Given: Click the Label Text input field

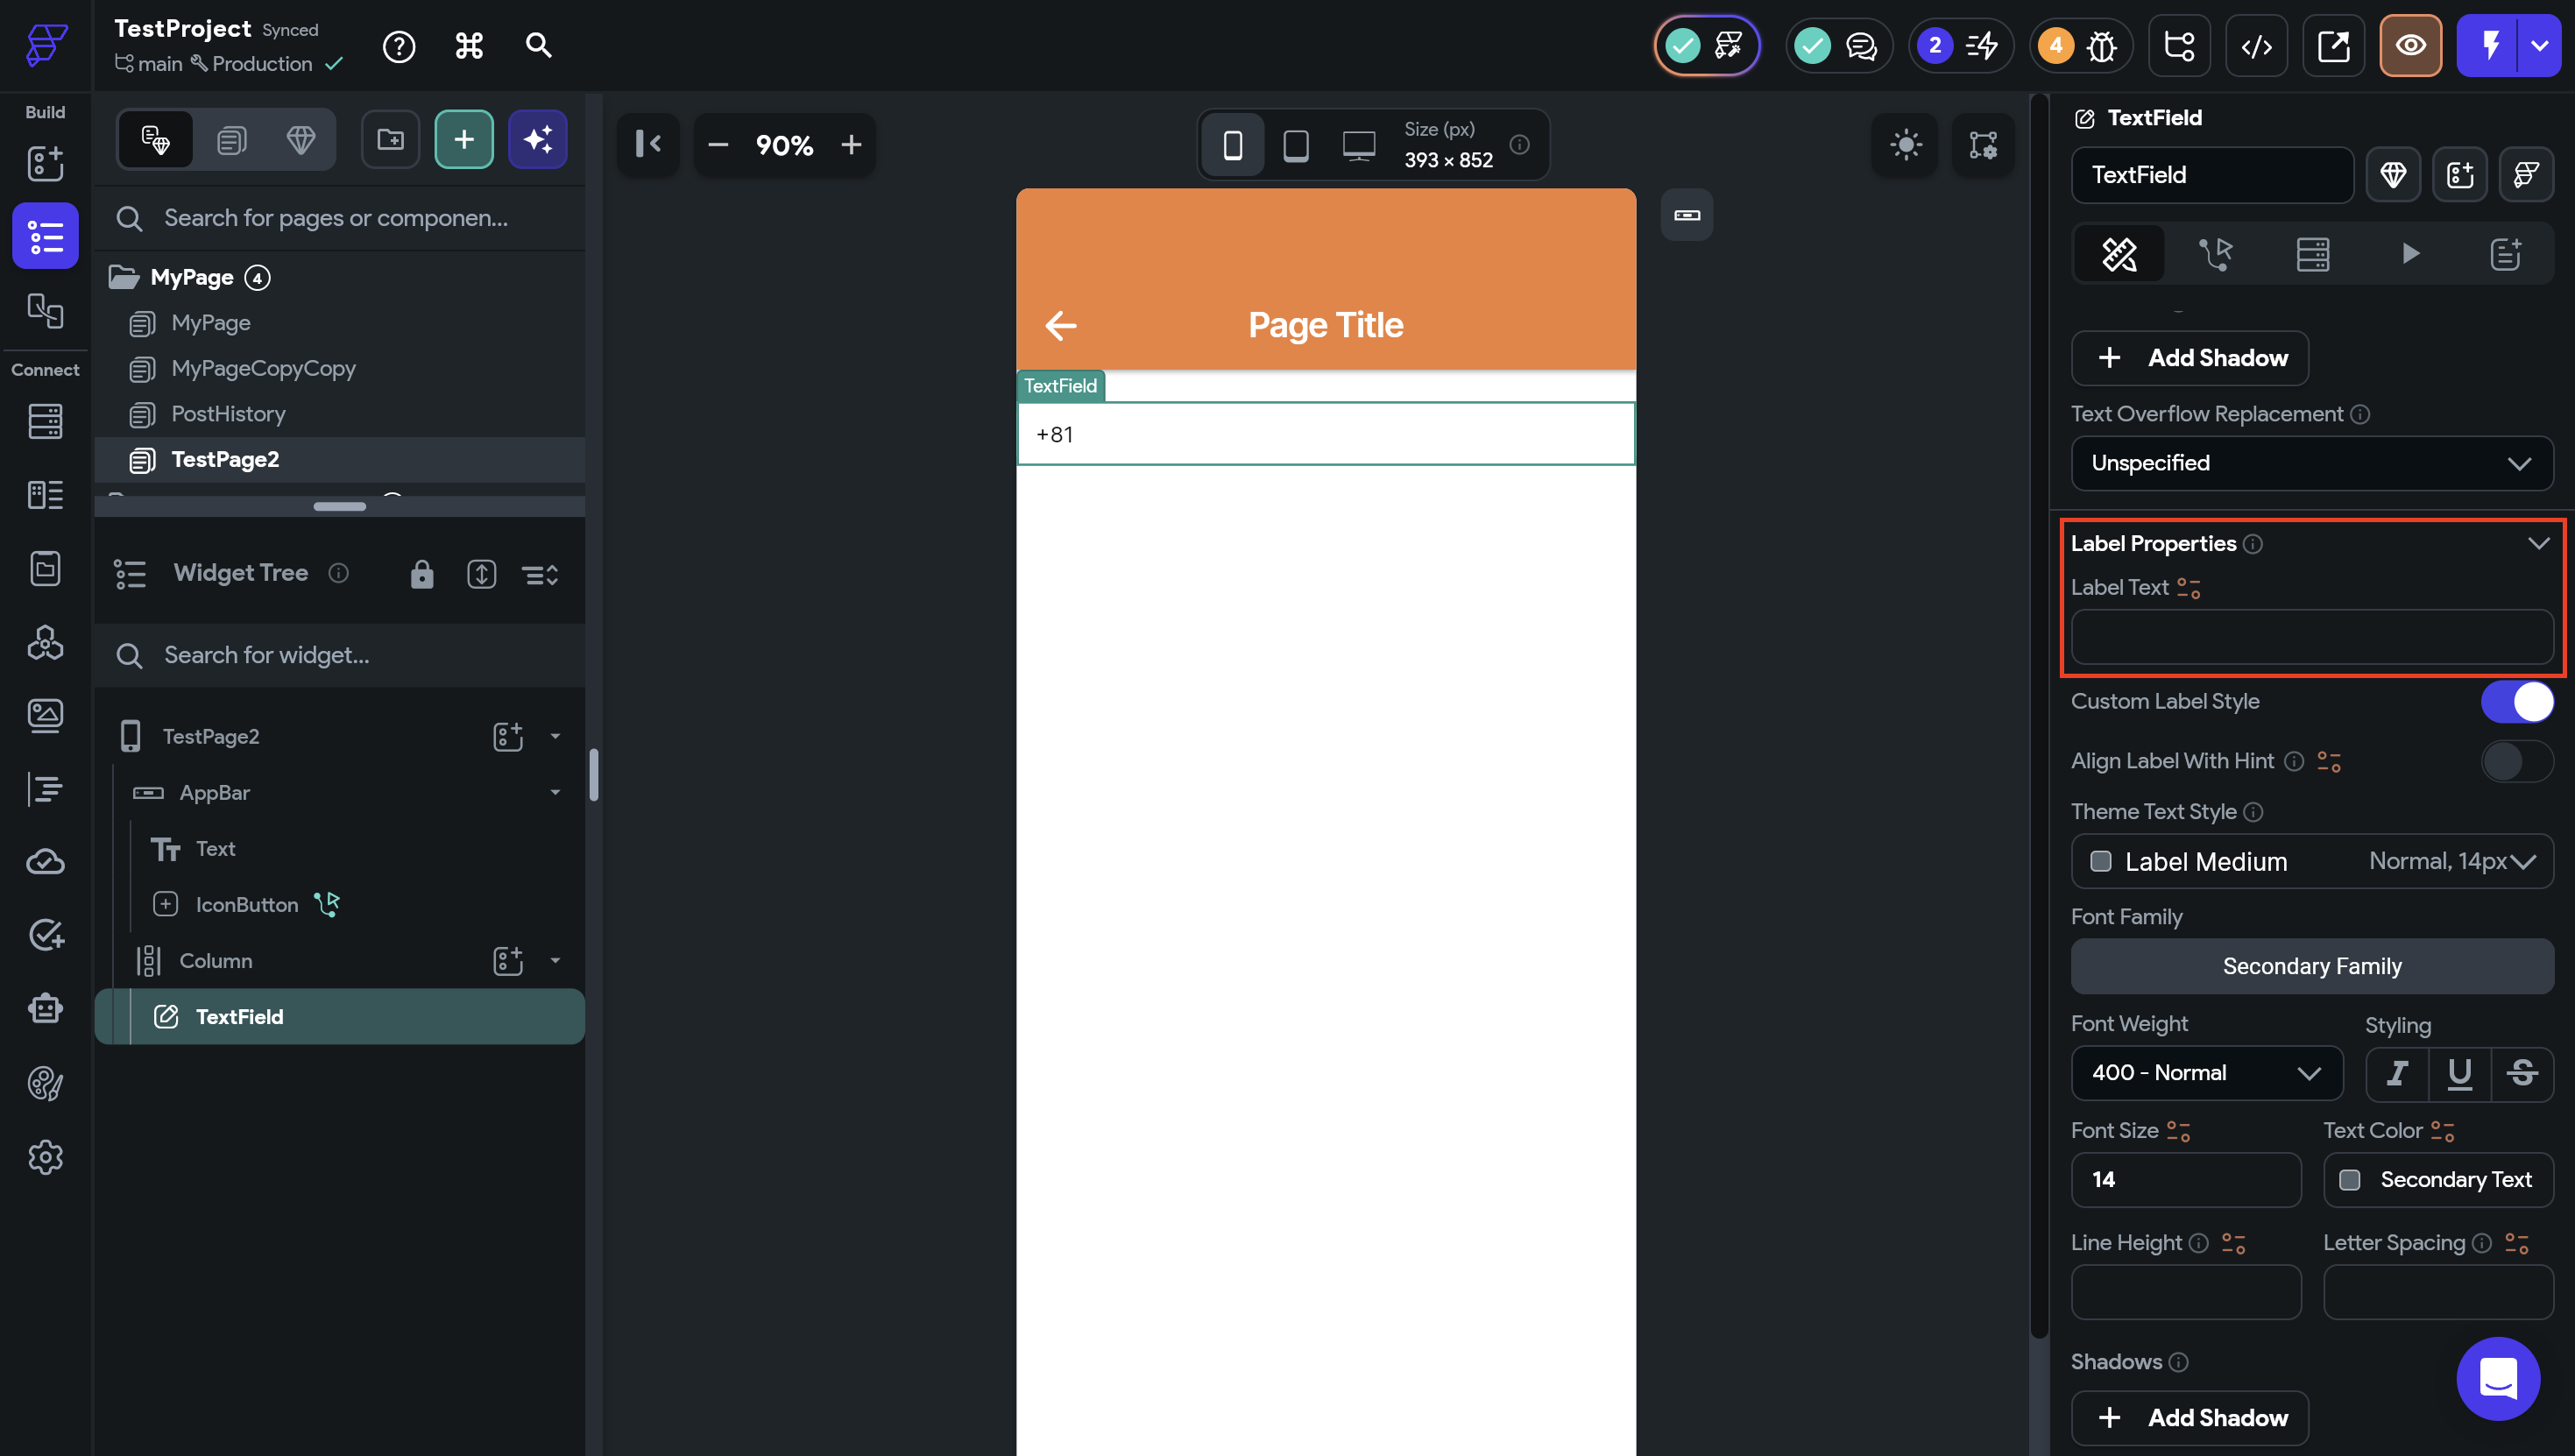Looking at the screenshot, I should [2311, 637].
